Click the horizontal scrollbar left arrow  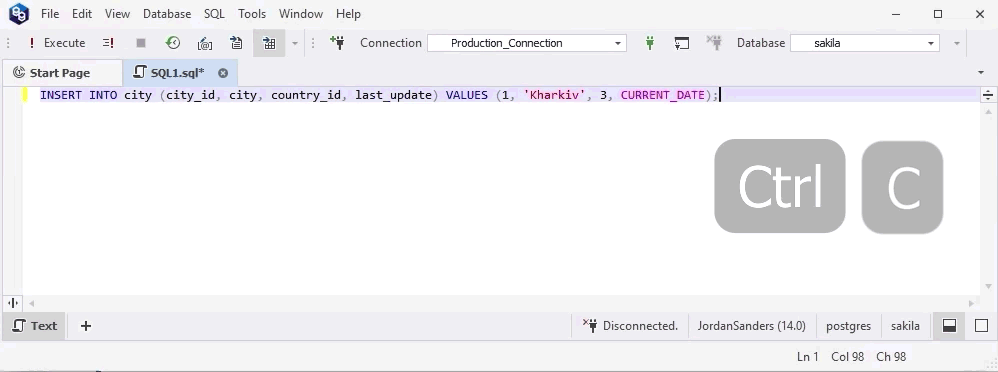(x=31, y=304)
